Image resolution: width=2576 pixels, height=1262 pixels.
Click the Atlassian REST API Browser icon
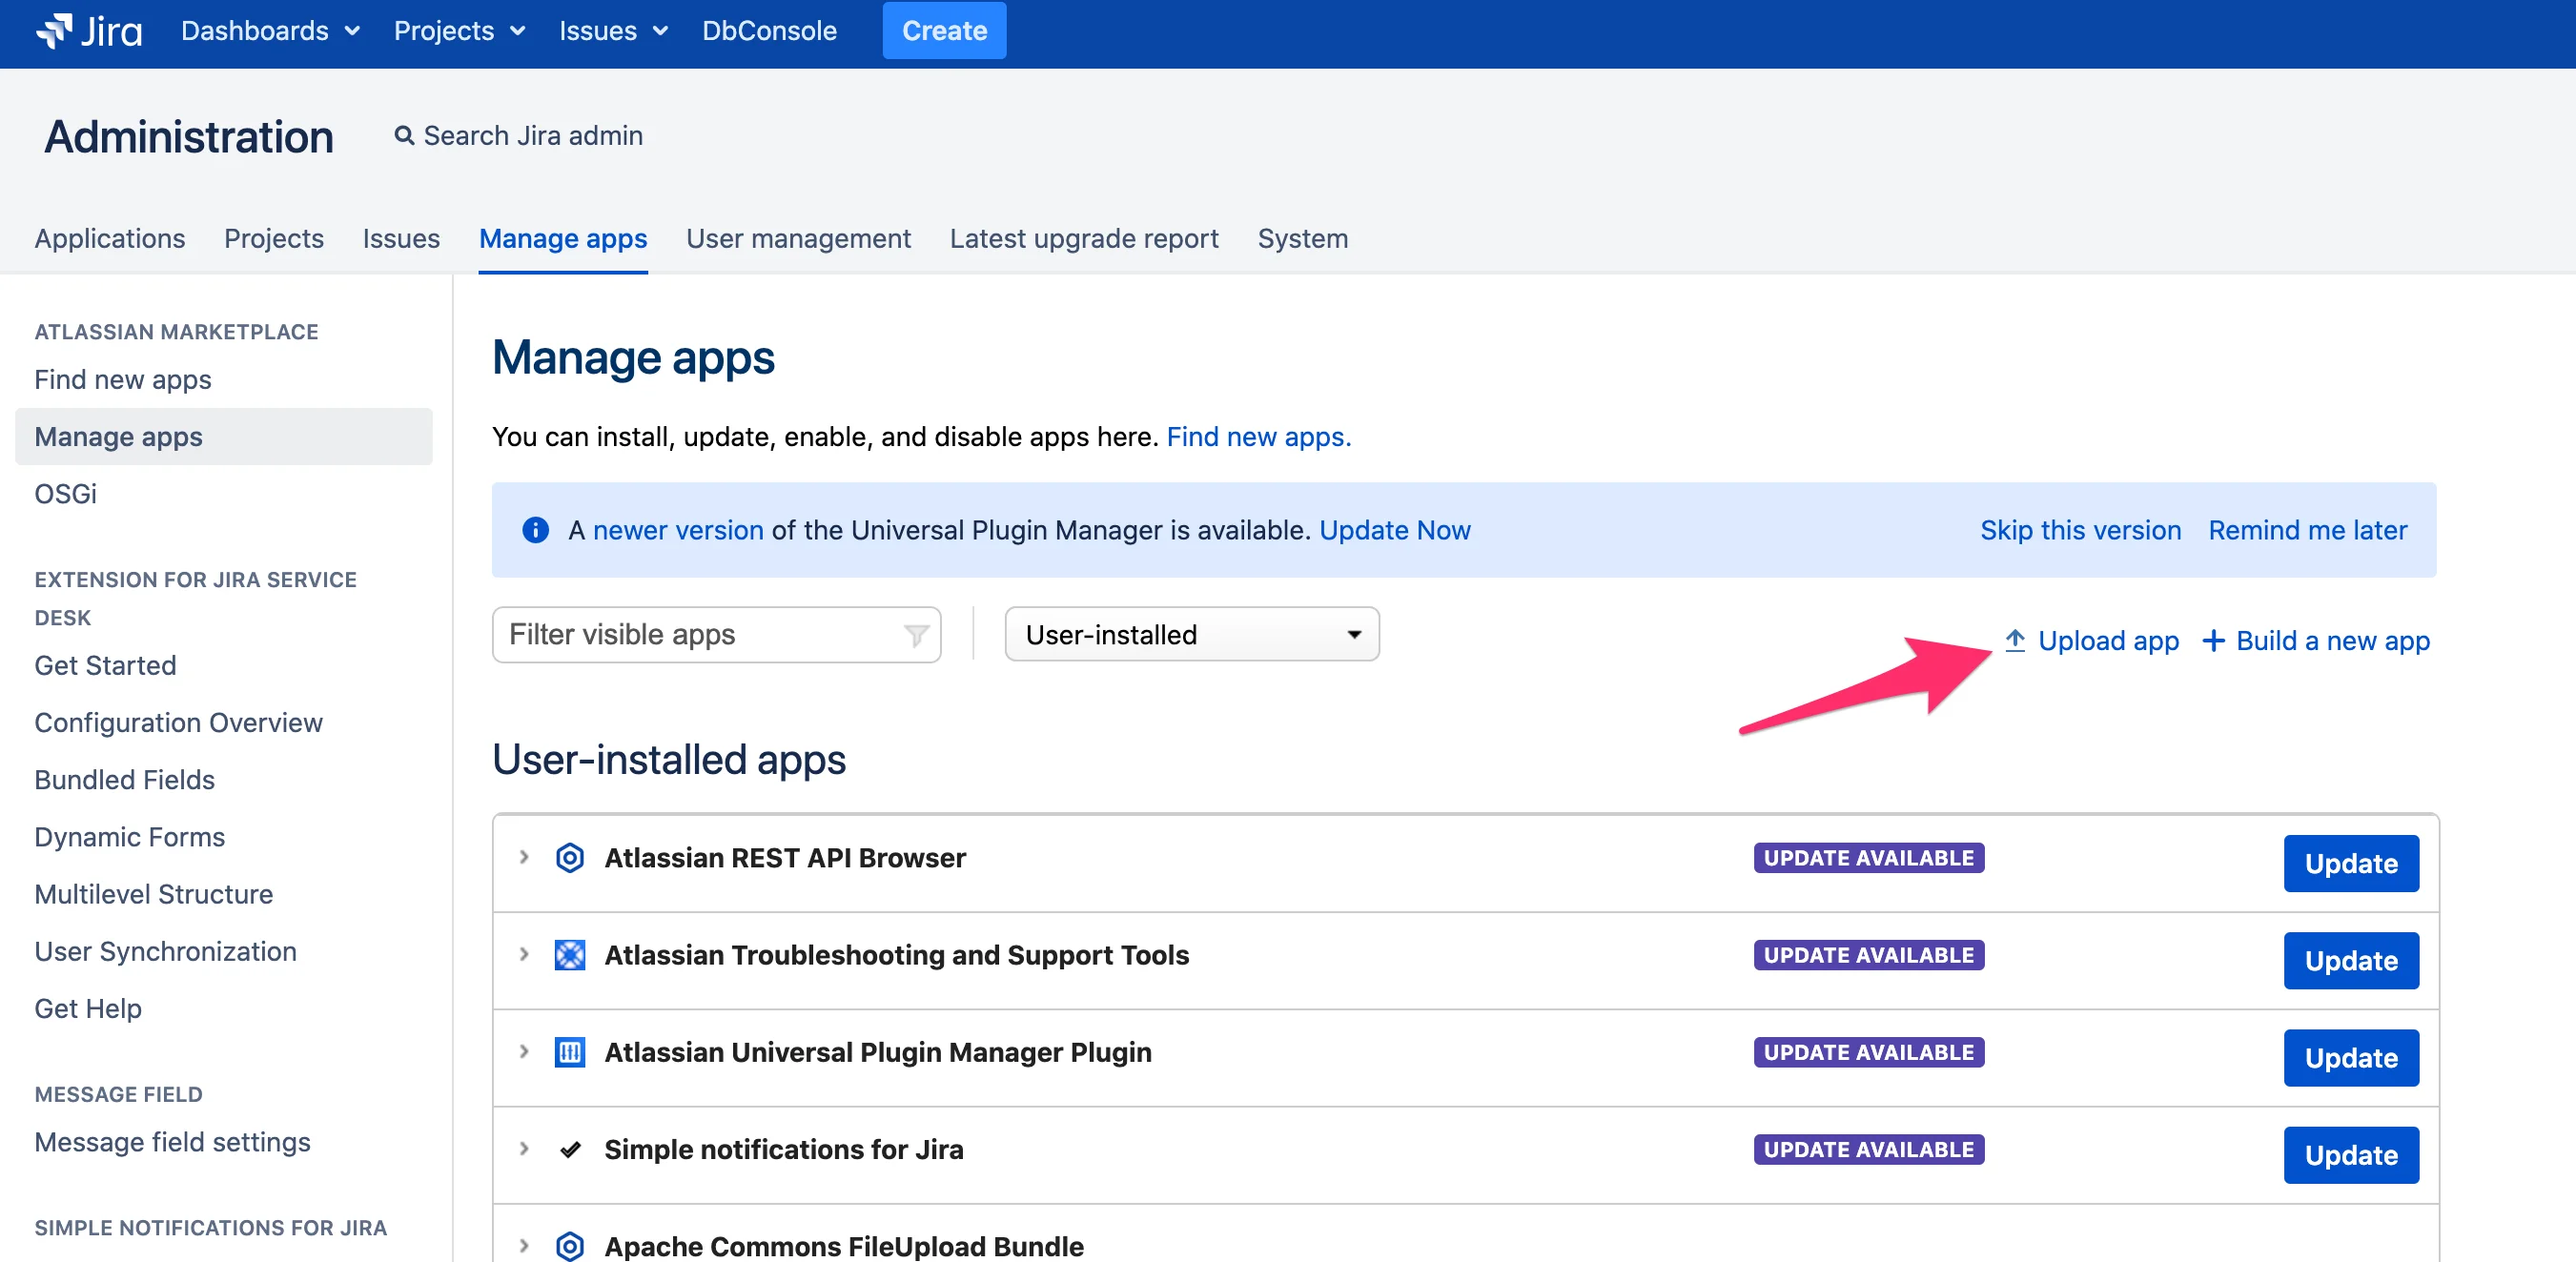(570, 858)
